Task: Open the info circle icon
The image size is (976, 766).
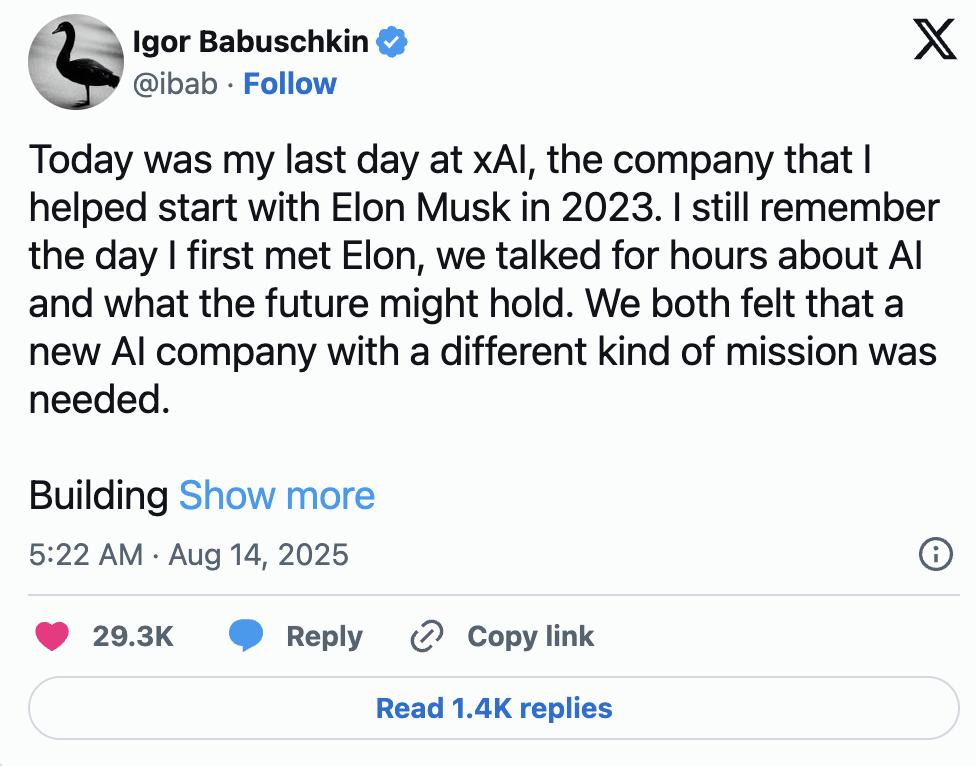Action: 935,554
